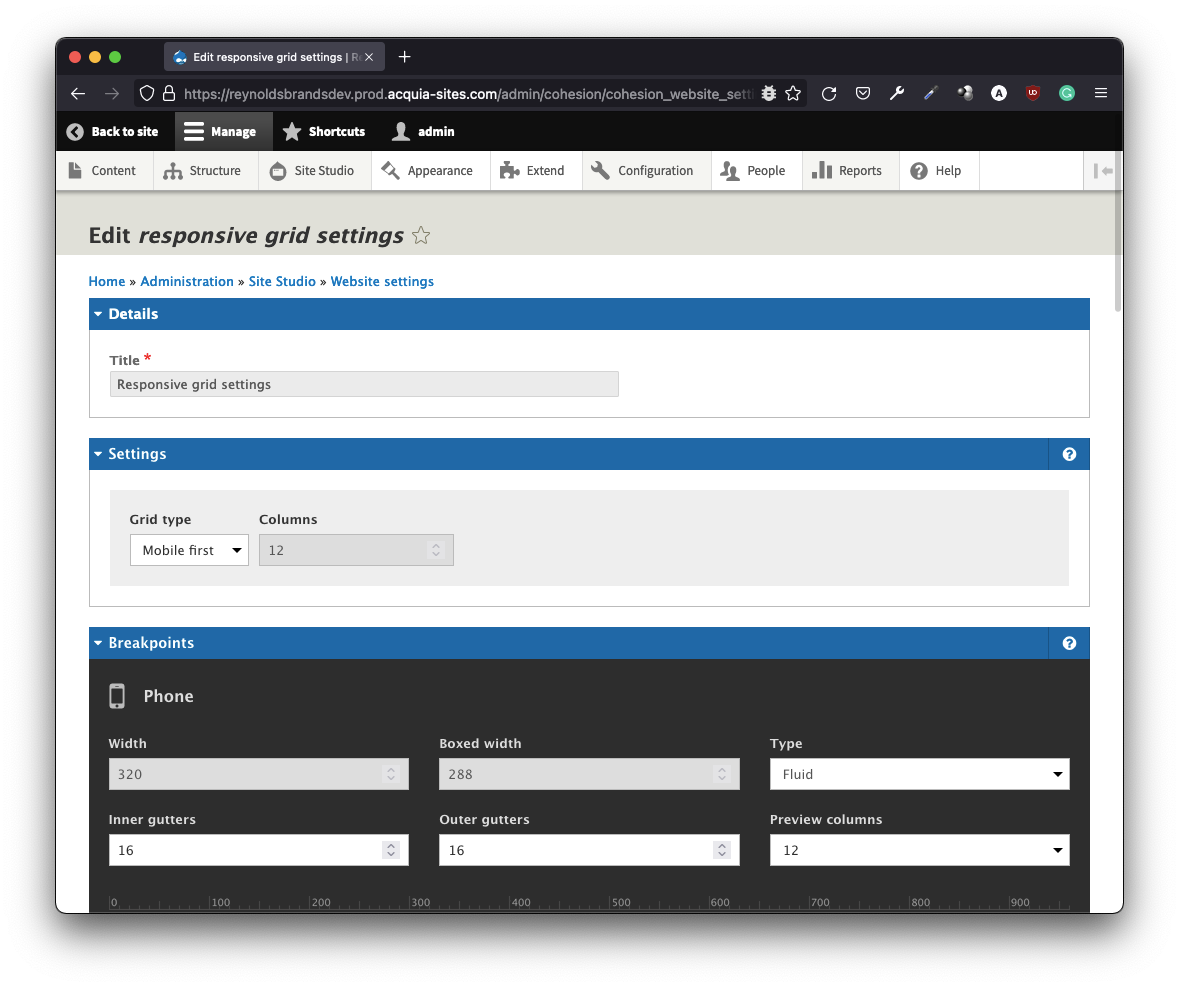Reload the page in the browser
1179x987 pixels.
[x=829, y=93]
